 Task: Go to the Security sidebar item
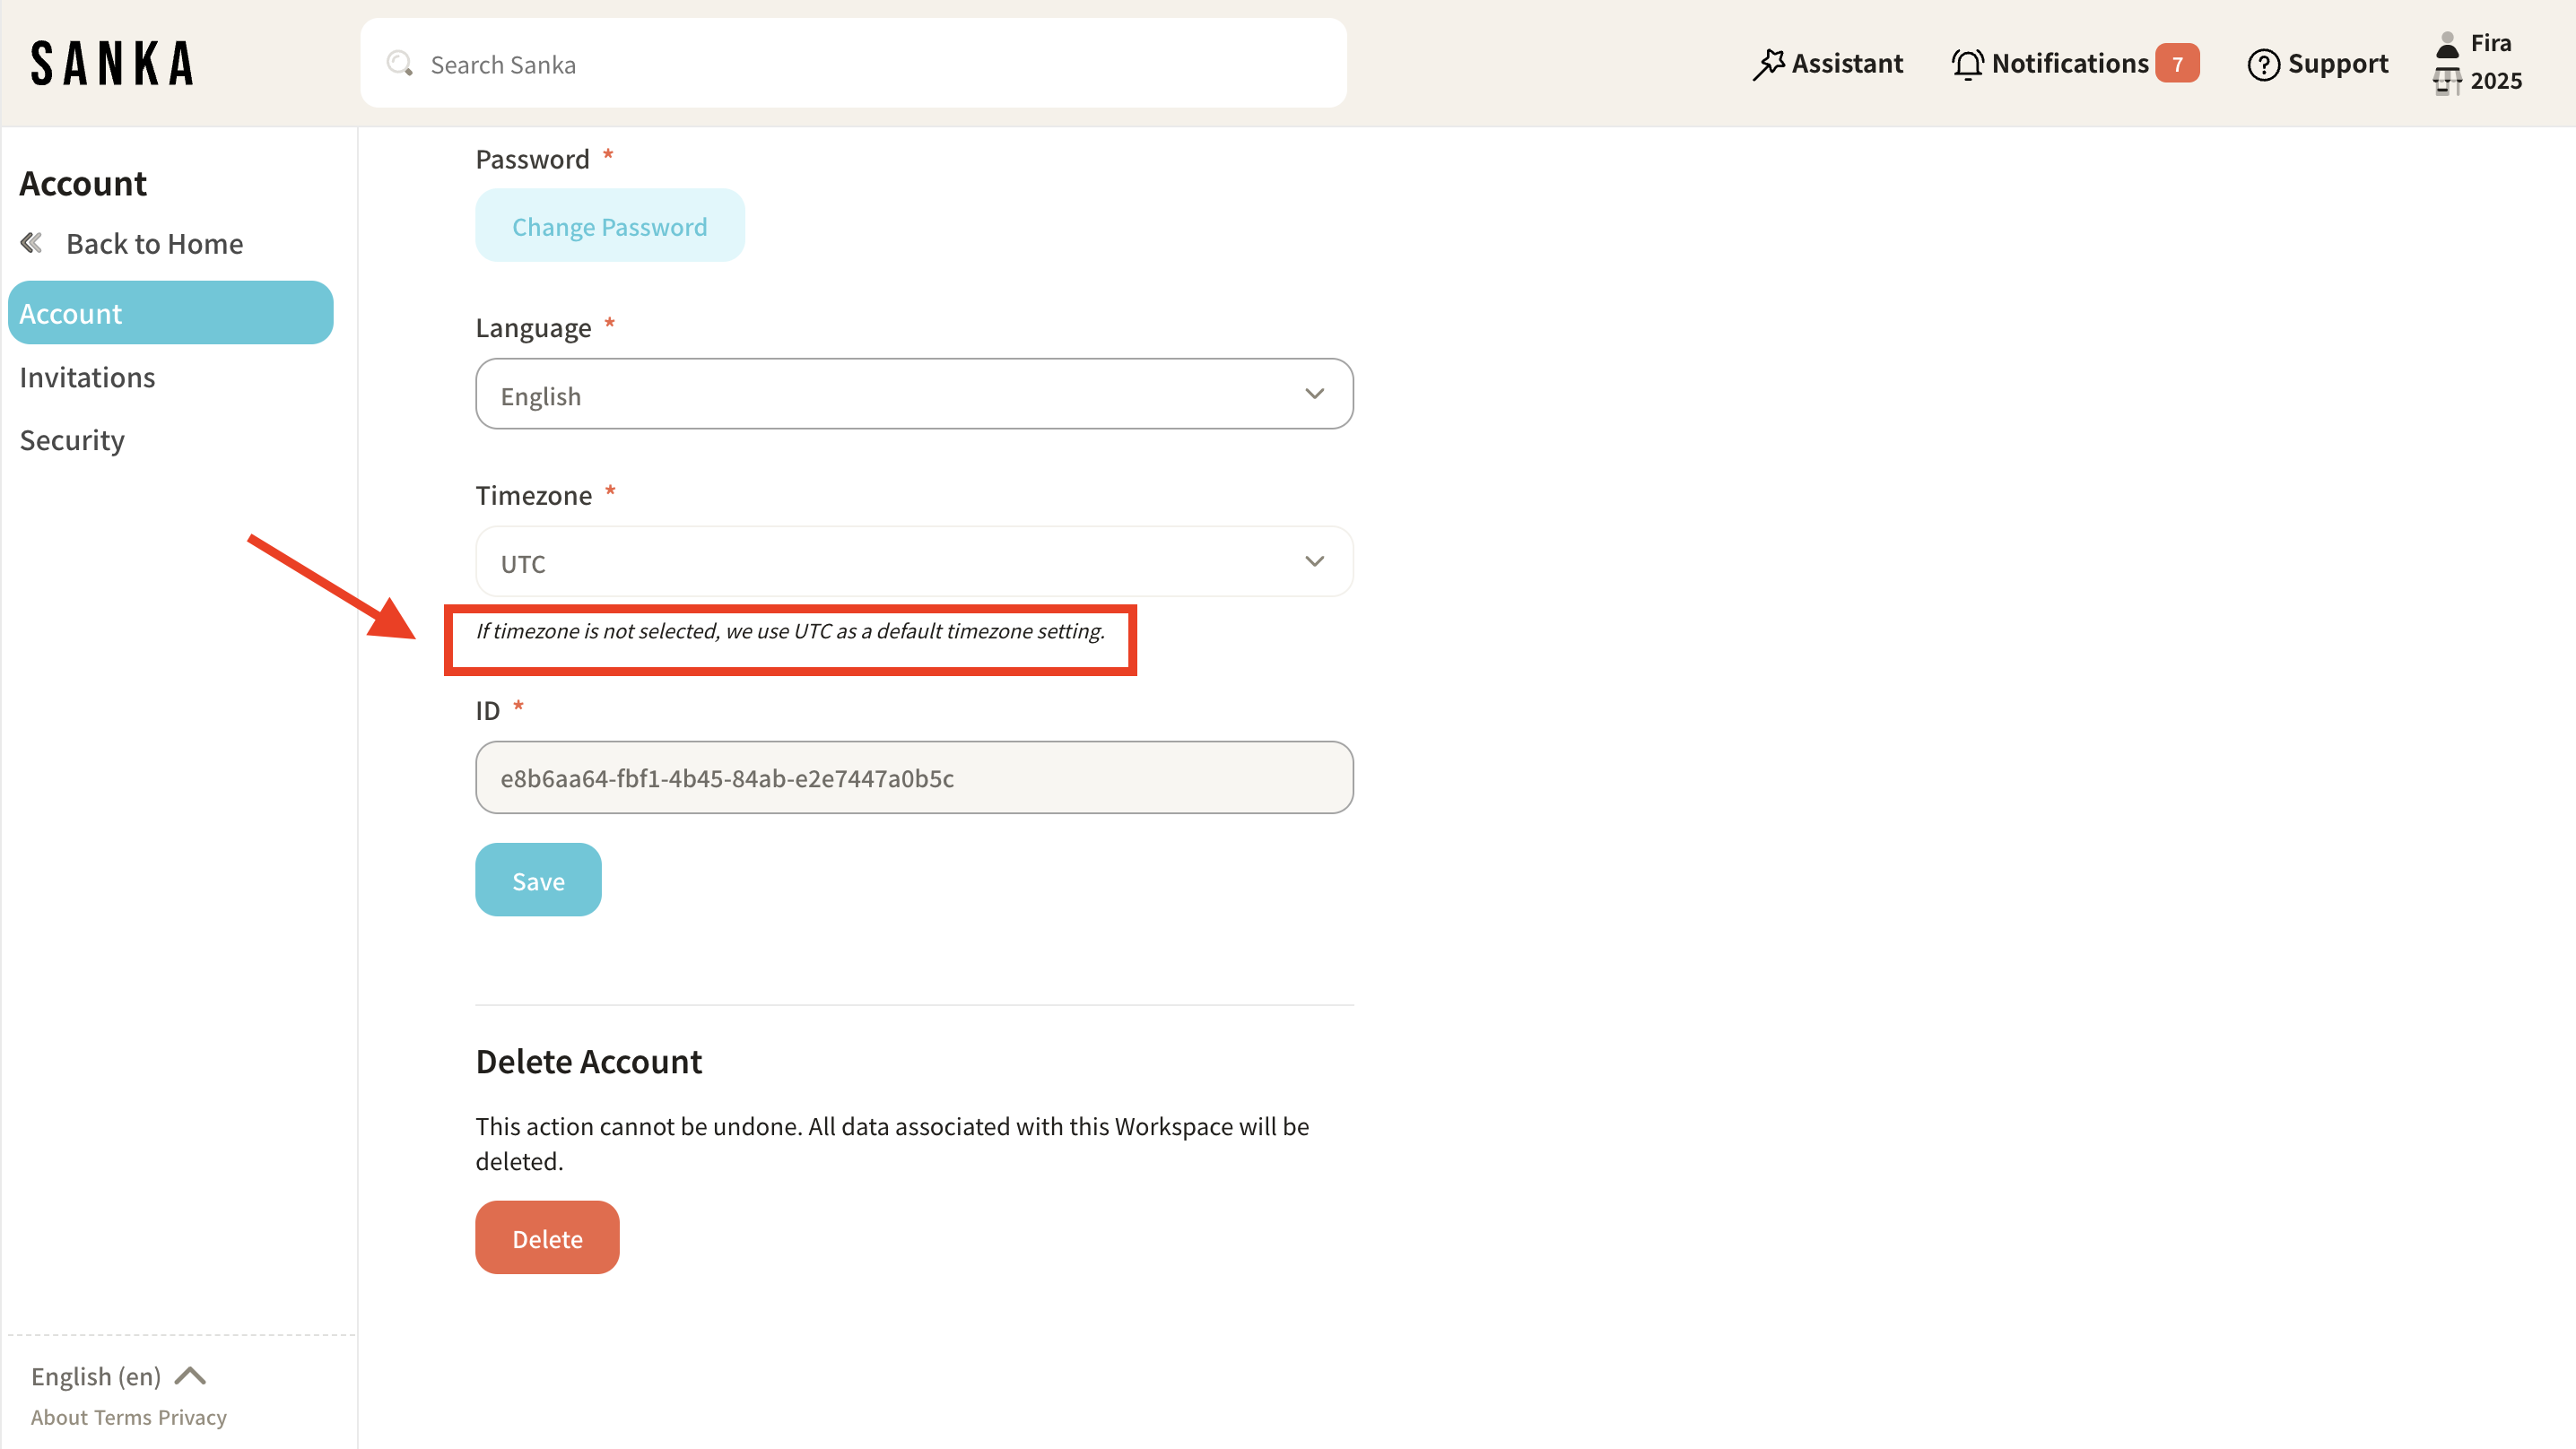click(72, 440)
